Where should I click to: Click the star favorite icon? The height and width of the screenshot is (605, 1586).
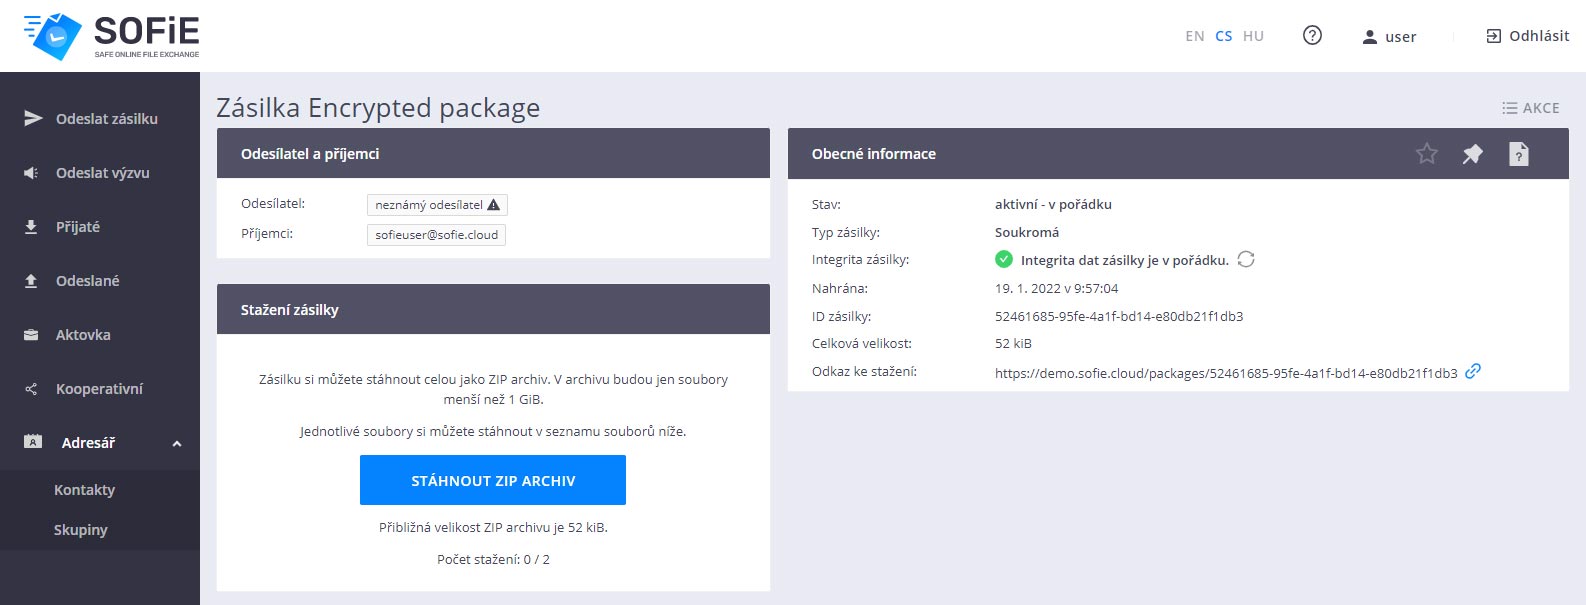click(1426, 154)
